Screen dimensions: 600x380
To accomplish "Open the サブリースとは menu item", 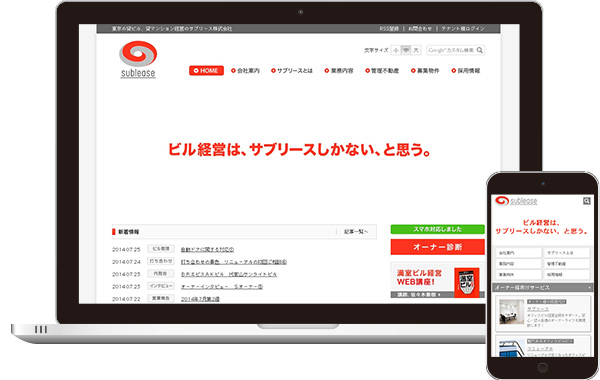I will tap(292, 70).
